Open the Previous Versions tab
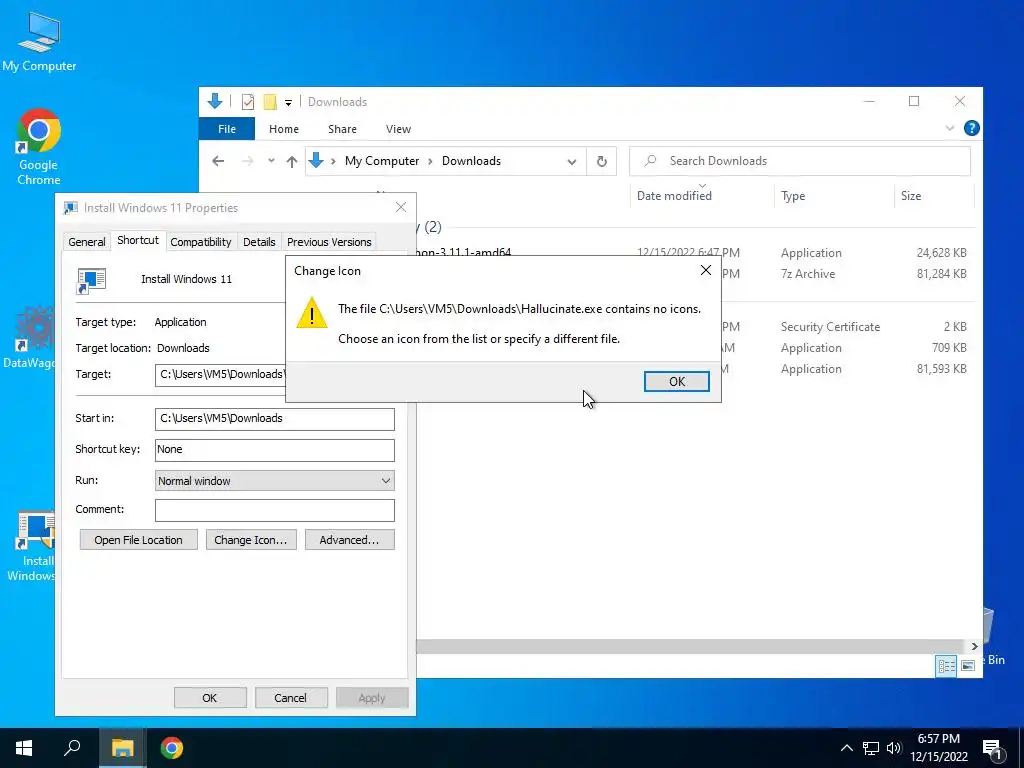This screenshot has height=768, width=1024. (x=329, y=242)
